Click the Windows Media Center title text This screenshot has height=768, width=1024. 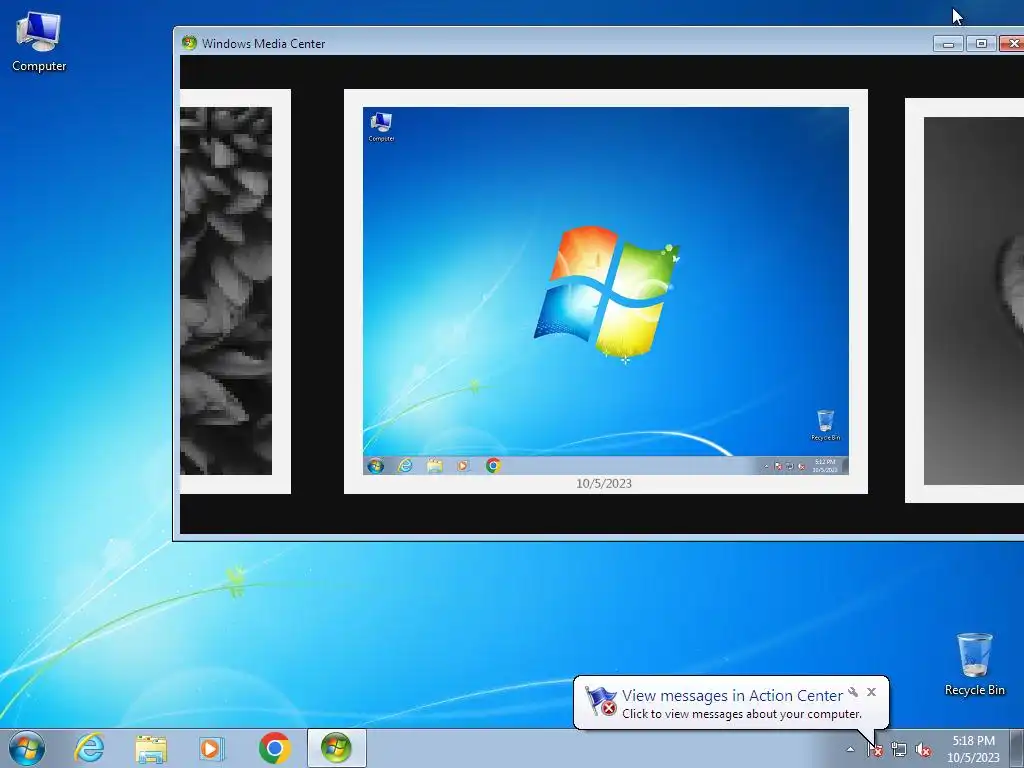(263, 44)
